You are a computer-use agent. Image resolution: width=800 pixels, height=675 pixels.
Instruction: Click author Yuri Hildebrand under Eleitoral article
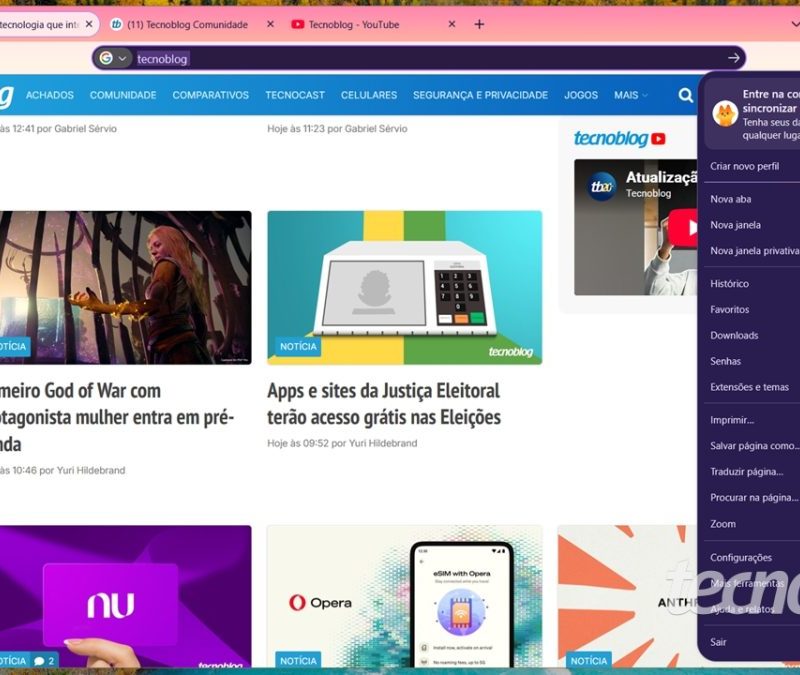click(x=383, y=443)
